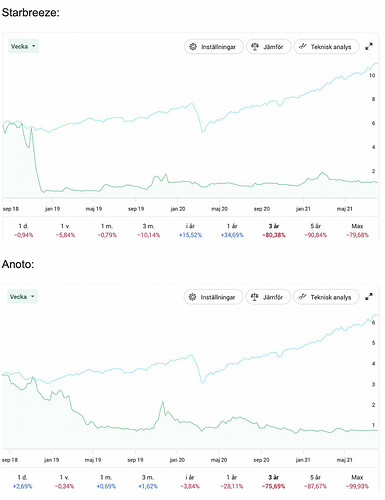Open Teknisk analys for Anoto
Image resolution: width=385 pixels, height=500 pixels.
[326, 297]
